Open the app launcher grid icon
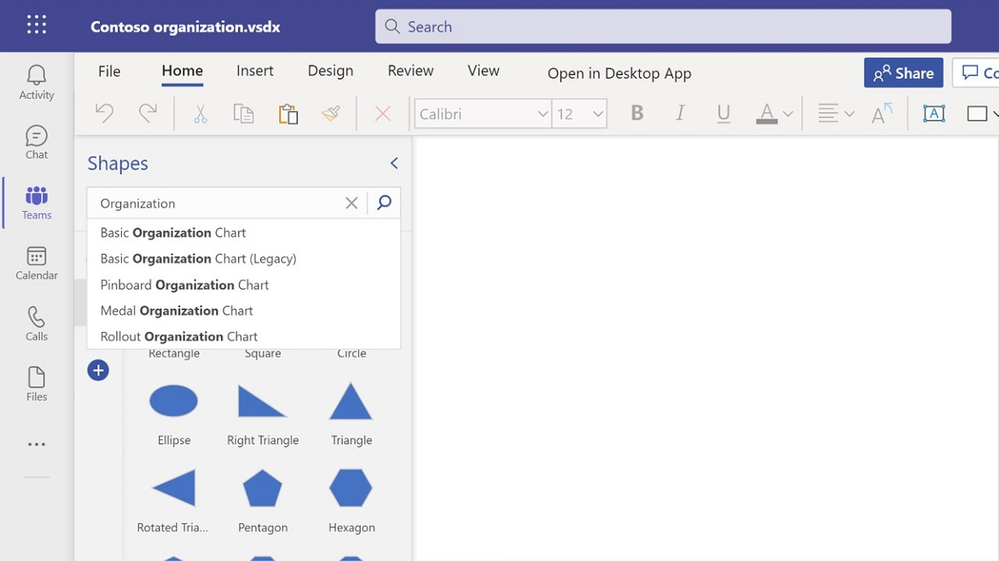The width and height of the screenshot is (999, 561). pos(36,25)
